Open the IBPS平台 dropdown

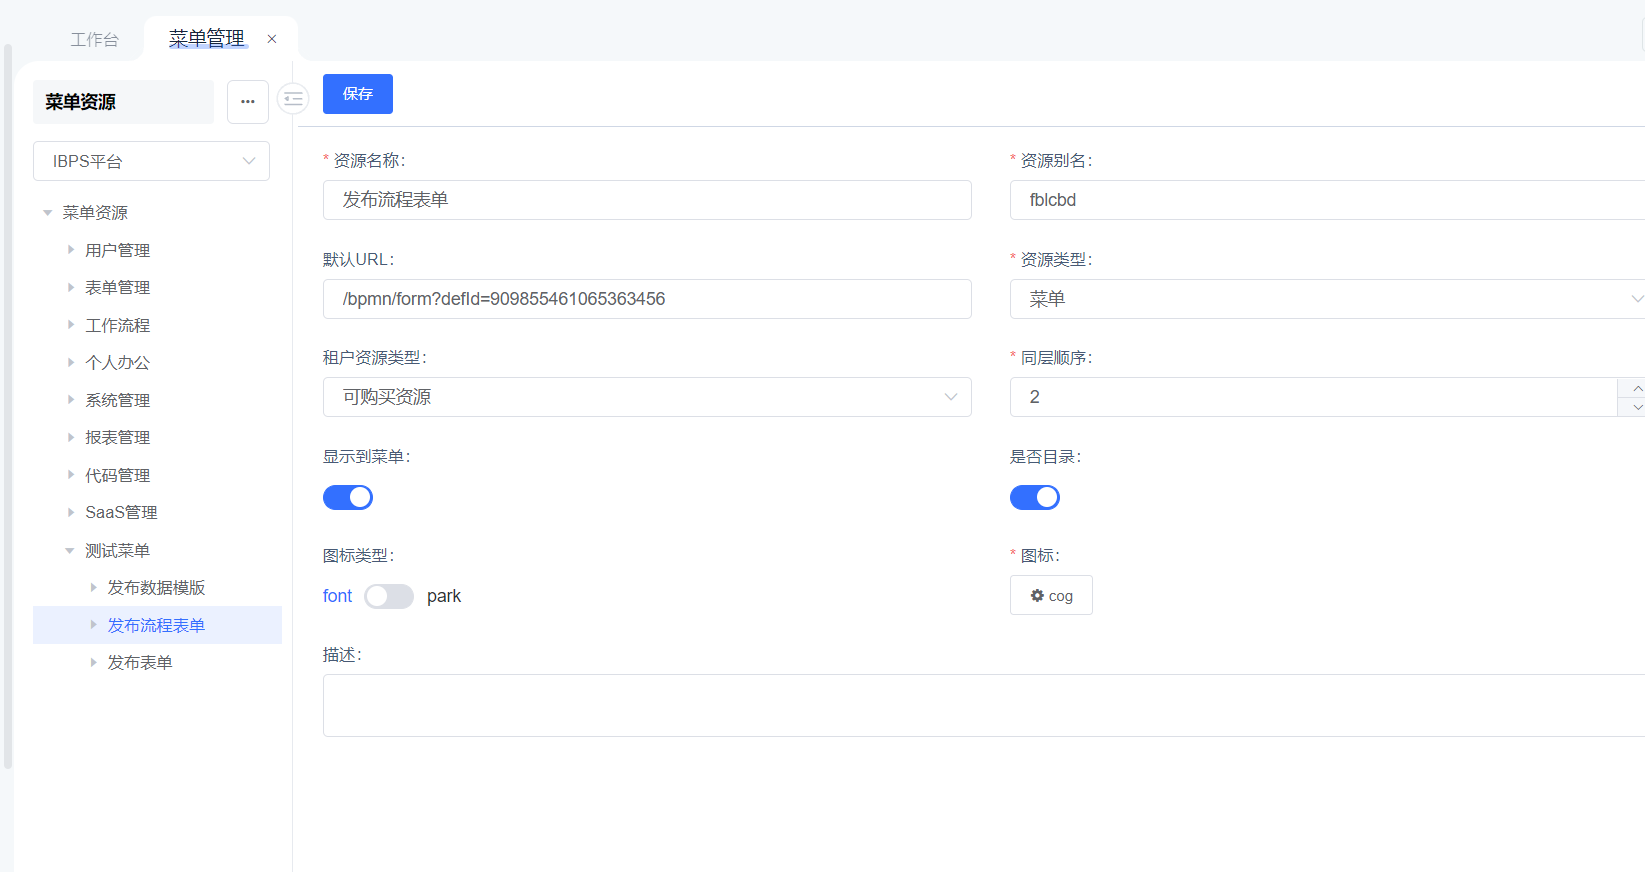[x=151, y=161]
